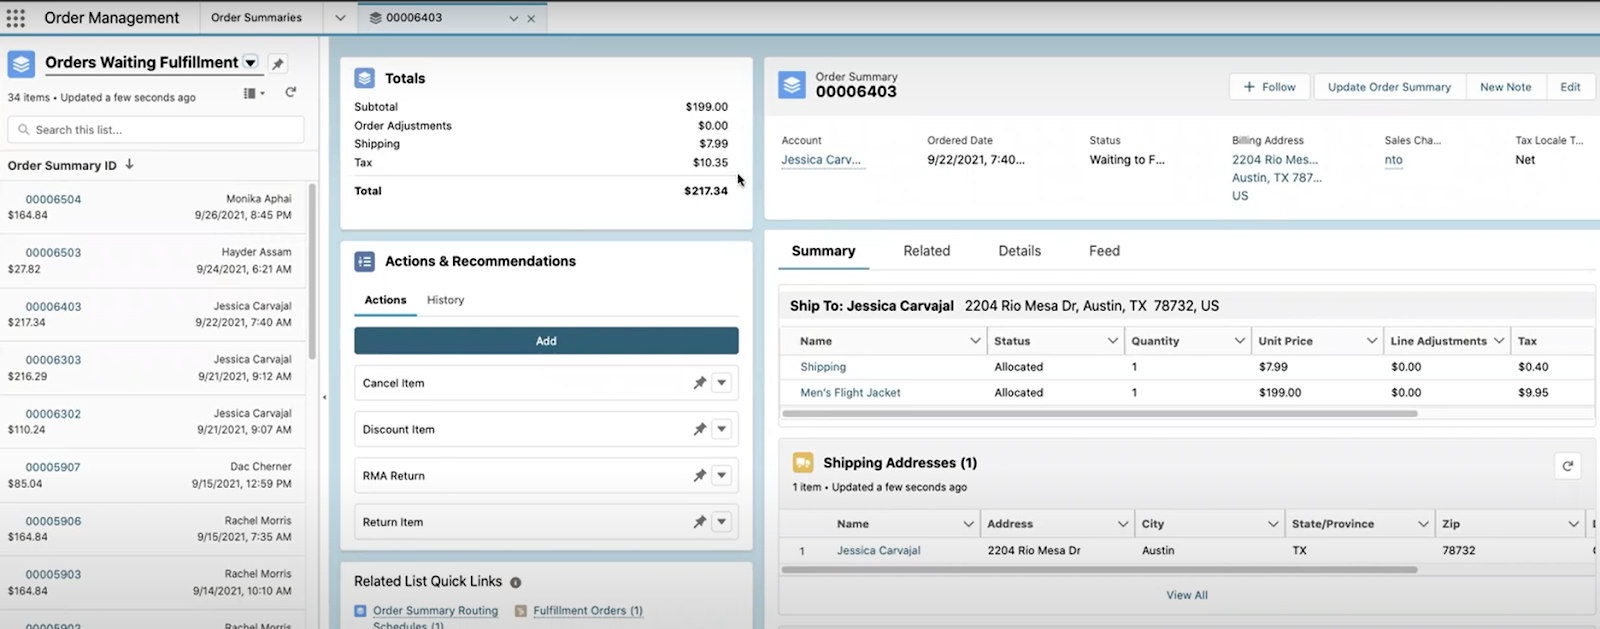Open the App Launcher grid icon
The width and height of the screenshot is (1600, 629).
16,18
